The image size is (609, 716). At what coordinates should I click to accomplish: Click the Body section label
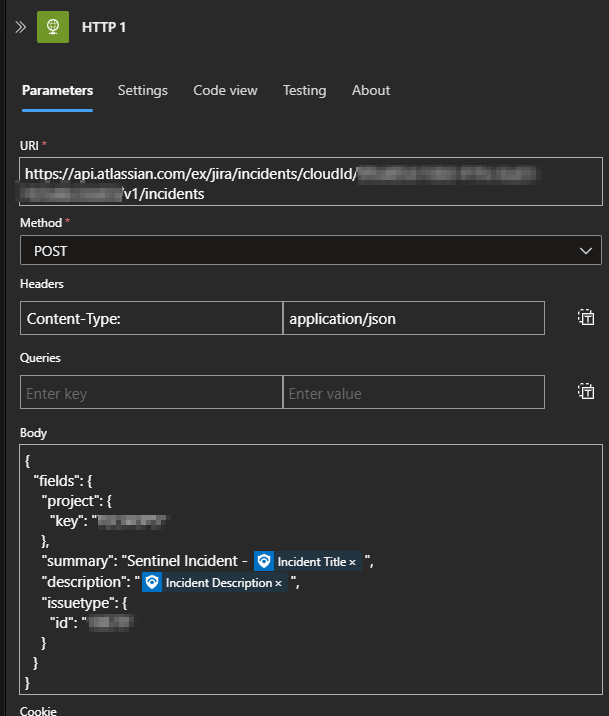(x=33, y=433)
